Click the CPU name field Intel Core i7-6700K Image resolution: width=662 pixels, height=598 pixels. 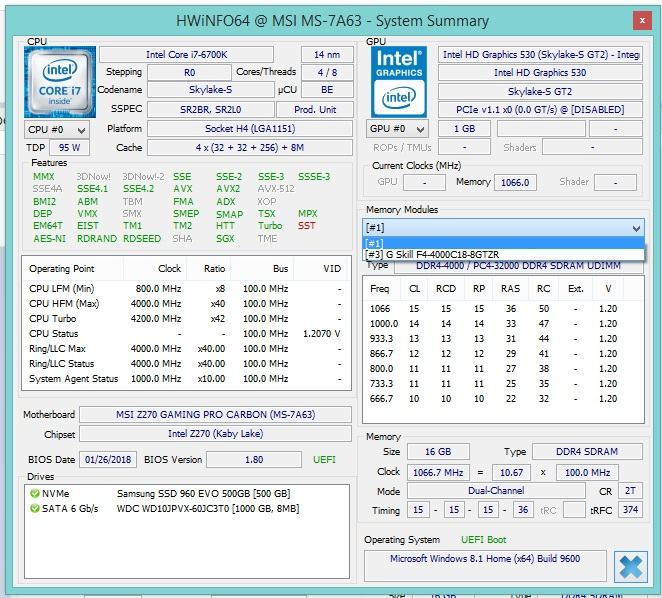pyautogui.click(x=186, y=55)
